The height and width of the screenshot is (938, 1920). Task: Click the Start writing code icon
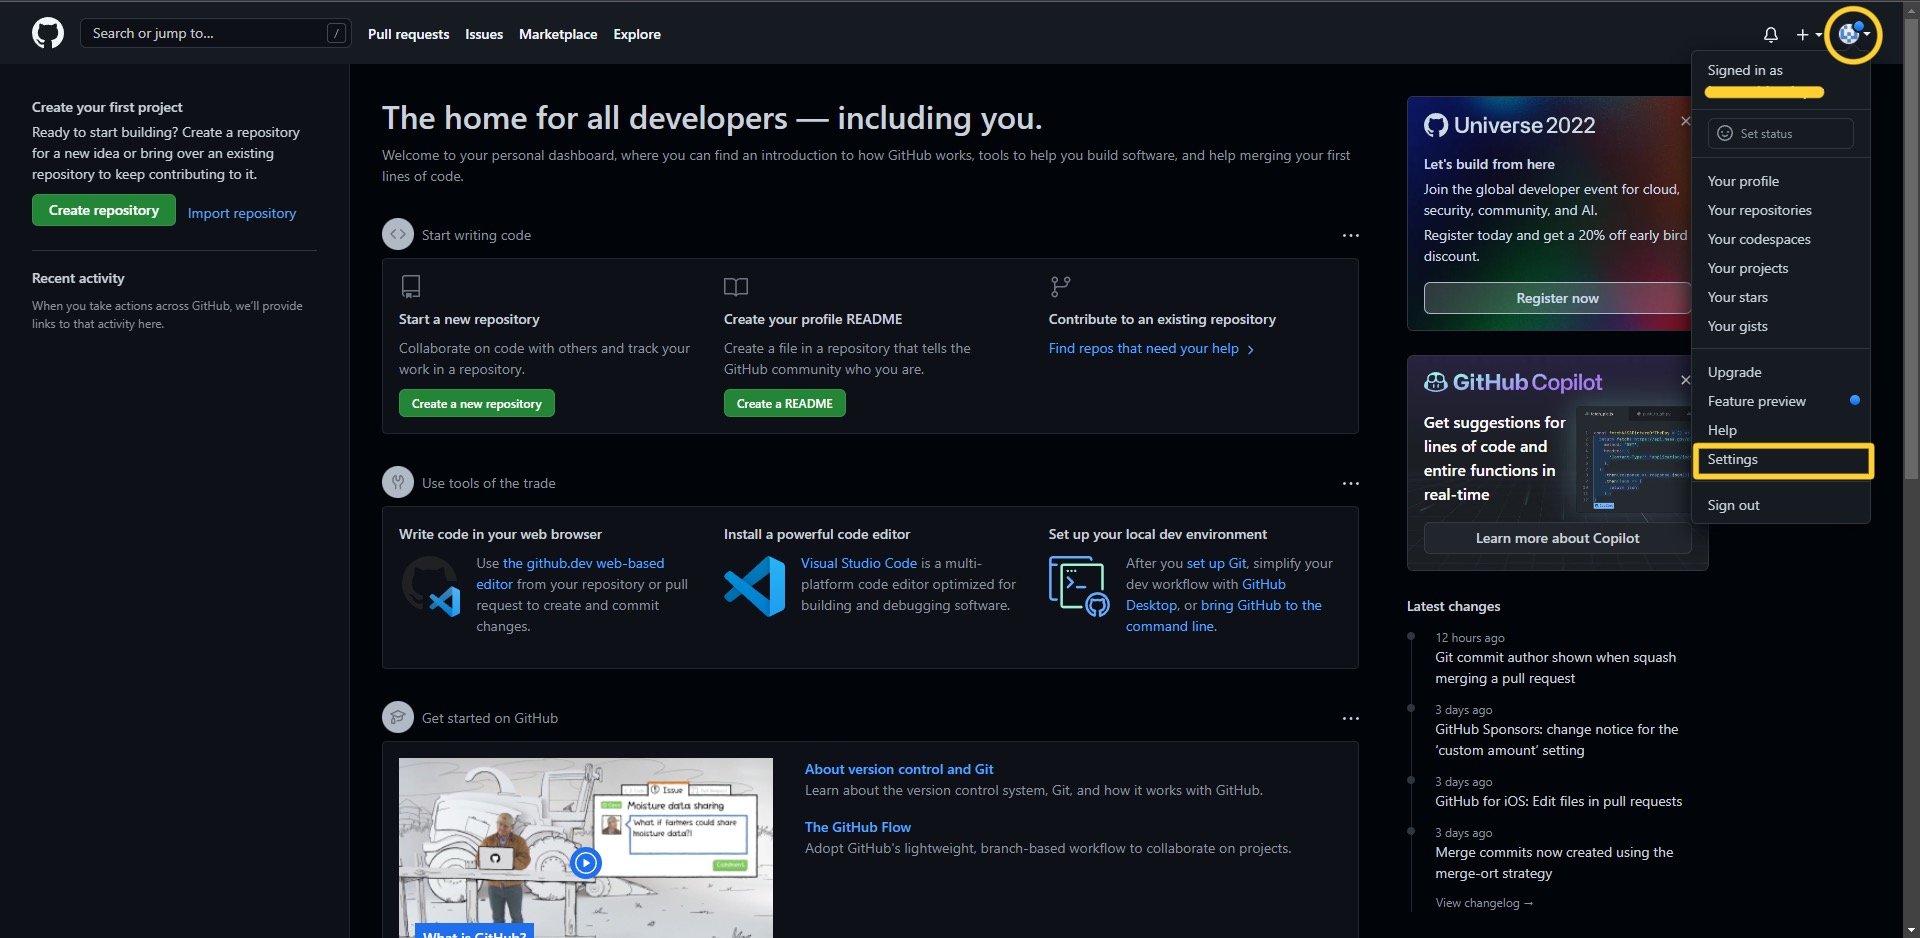[x=398, y=234]
